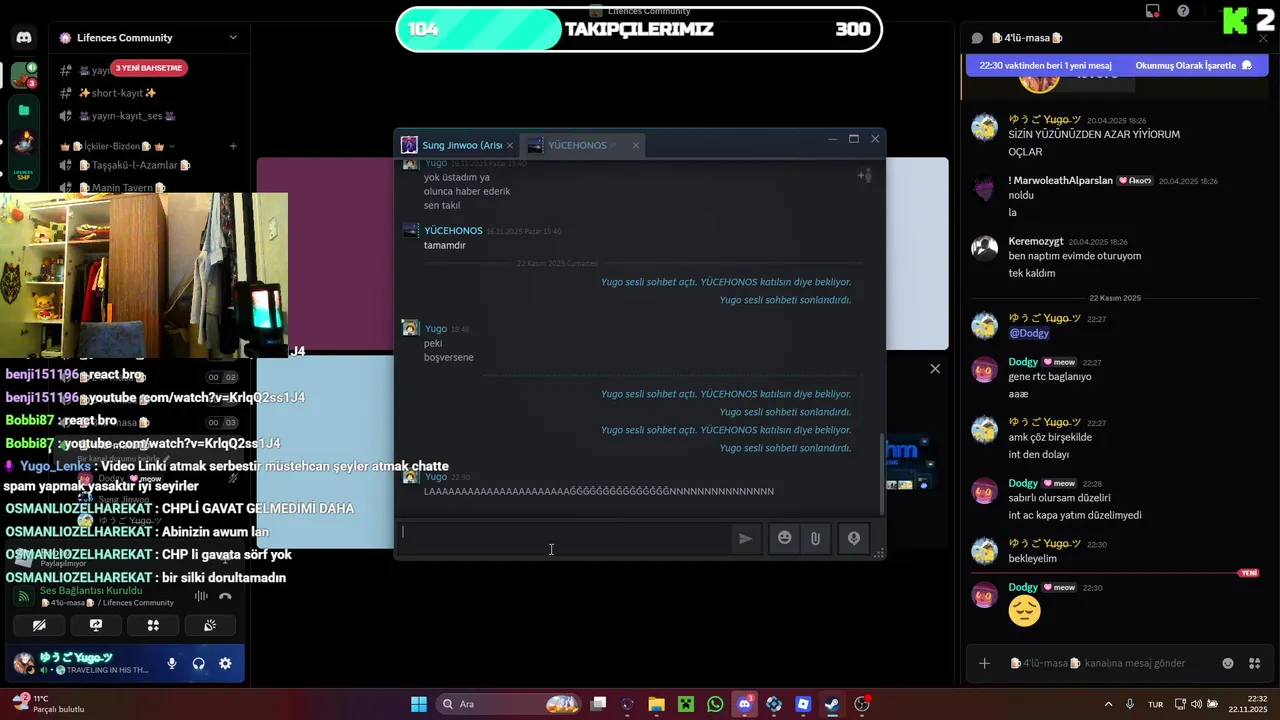Open Steam from the taskbar

coord(832,704)
